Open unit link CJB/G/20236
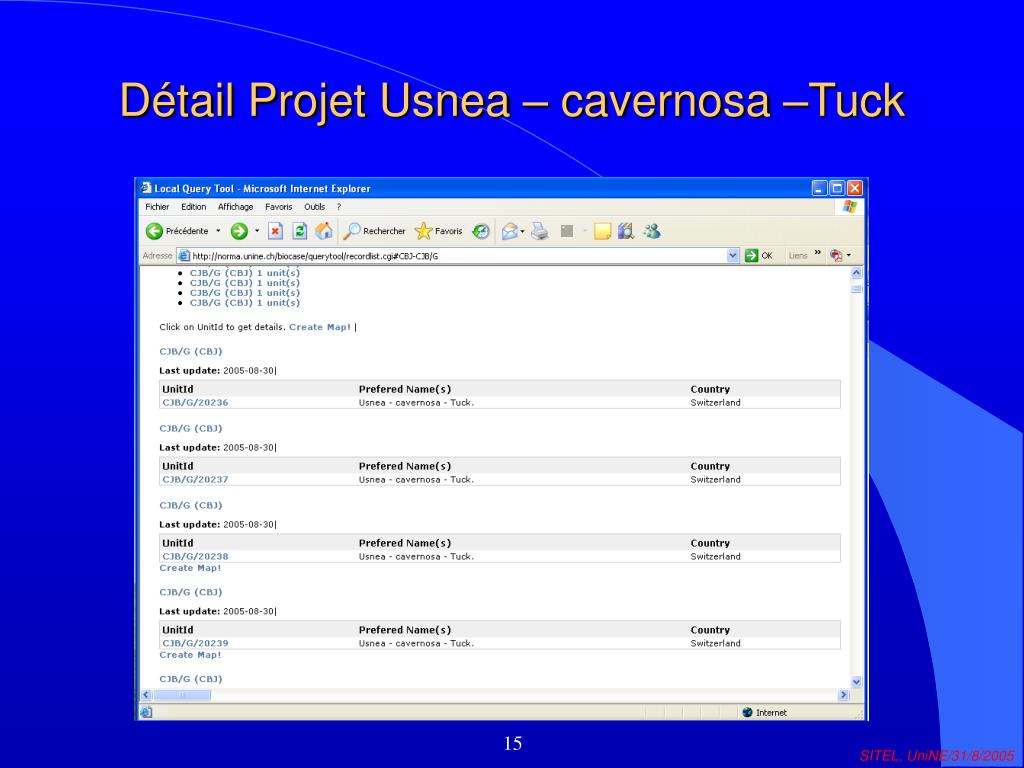Screen dimensions: 1024x768 (195, 403)
